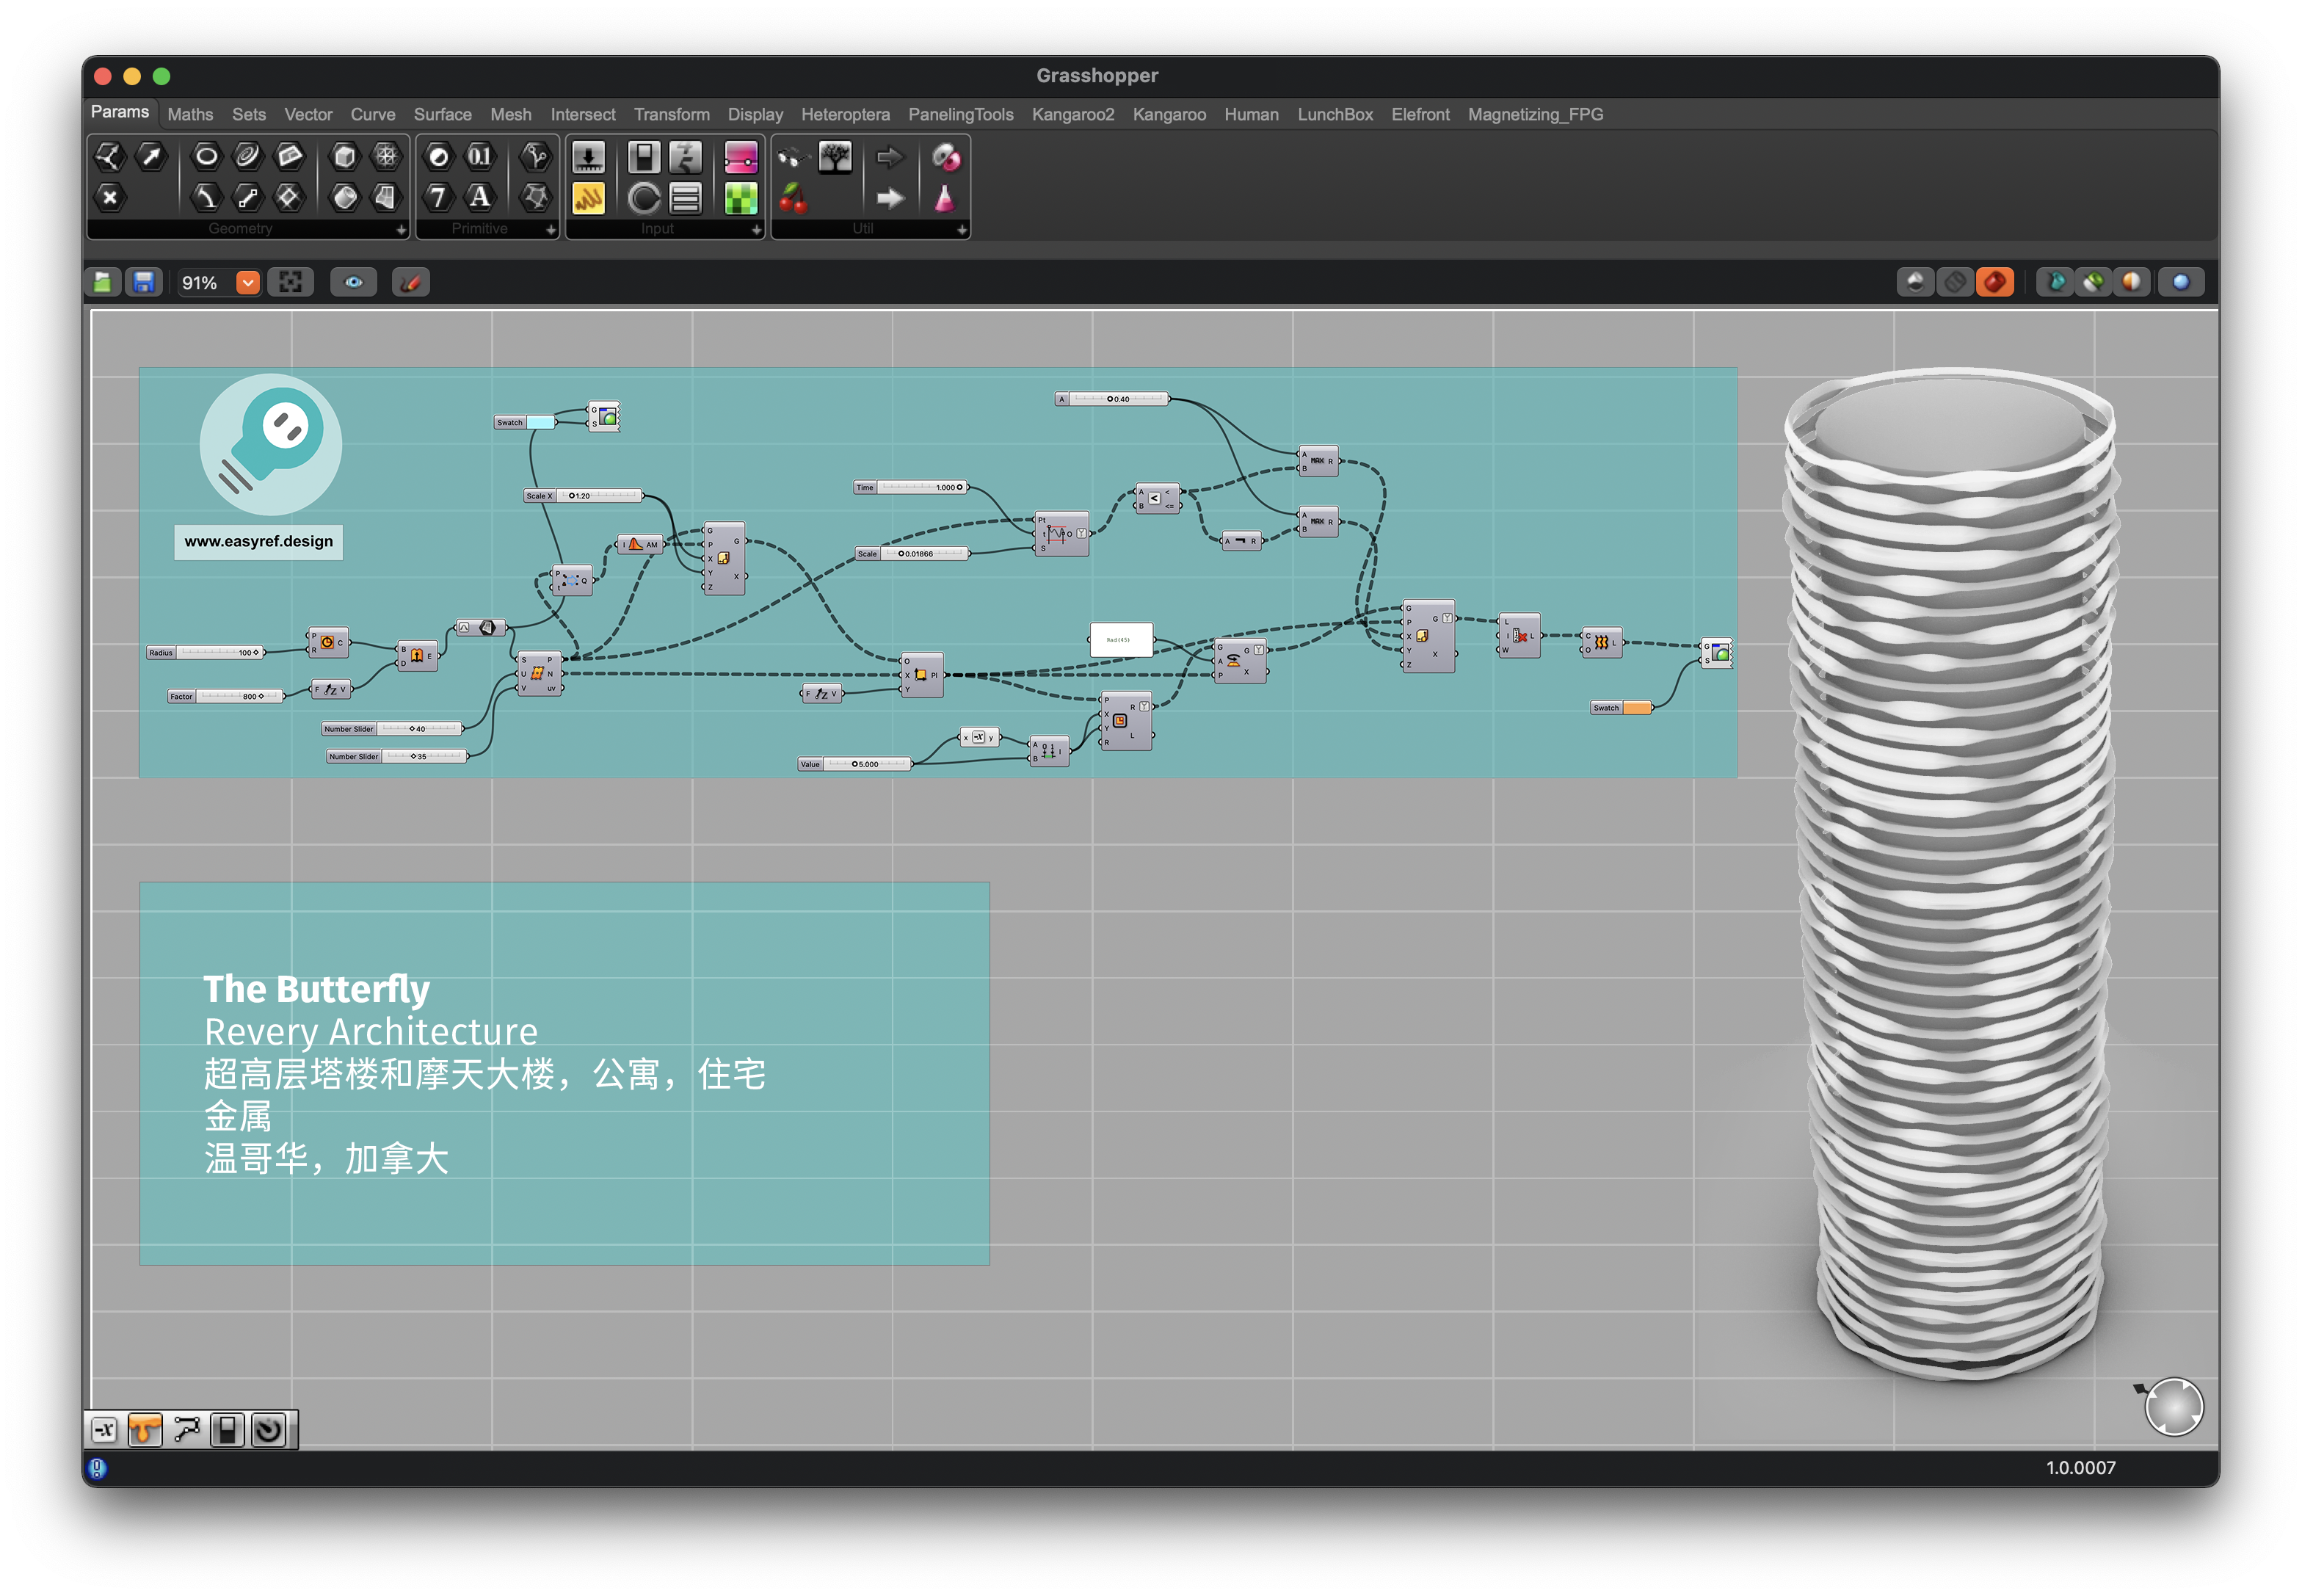Viewport: 2302px width, 1596px height.
Task: Open the Transform tab
Action: click(671, 115)
